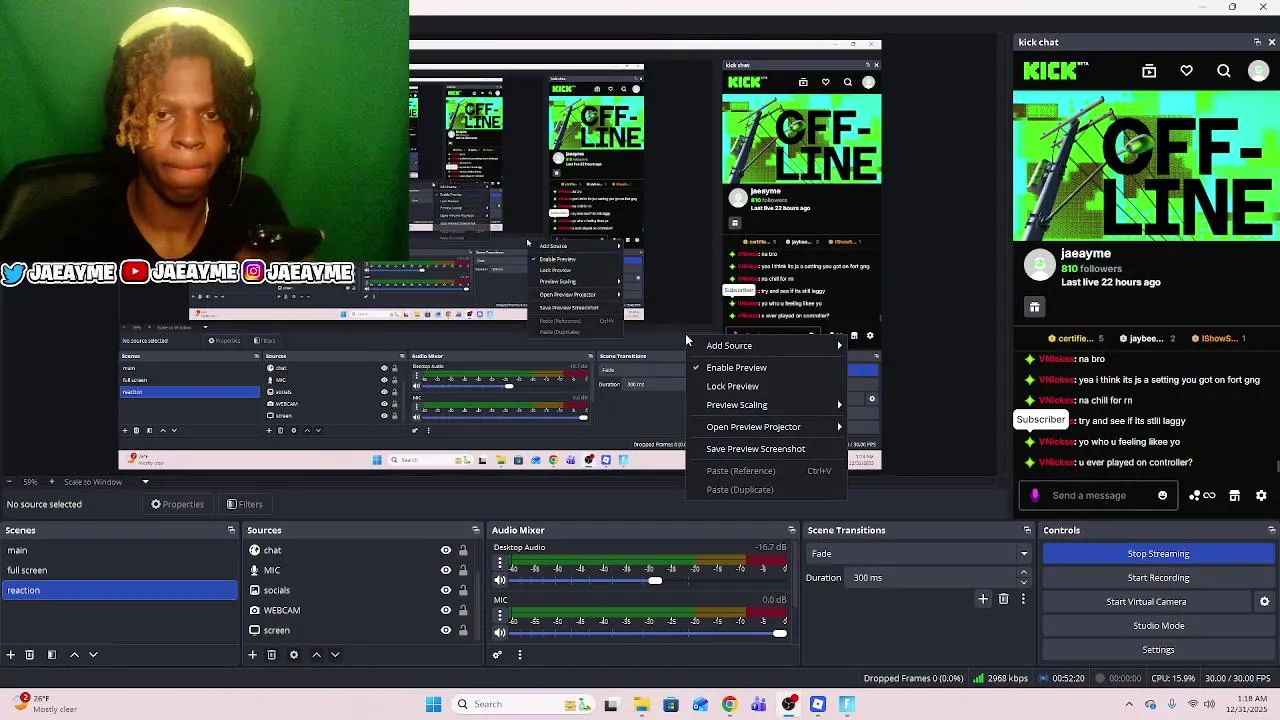Viewport: 1280px width, 720px height.
Task: Click the Start Recording button
Action: click(1159, 578)
